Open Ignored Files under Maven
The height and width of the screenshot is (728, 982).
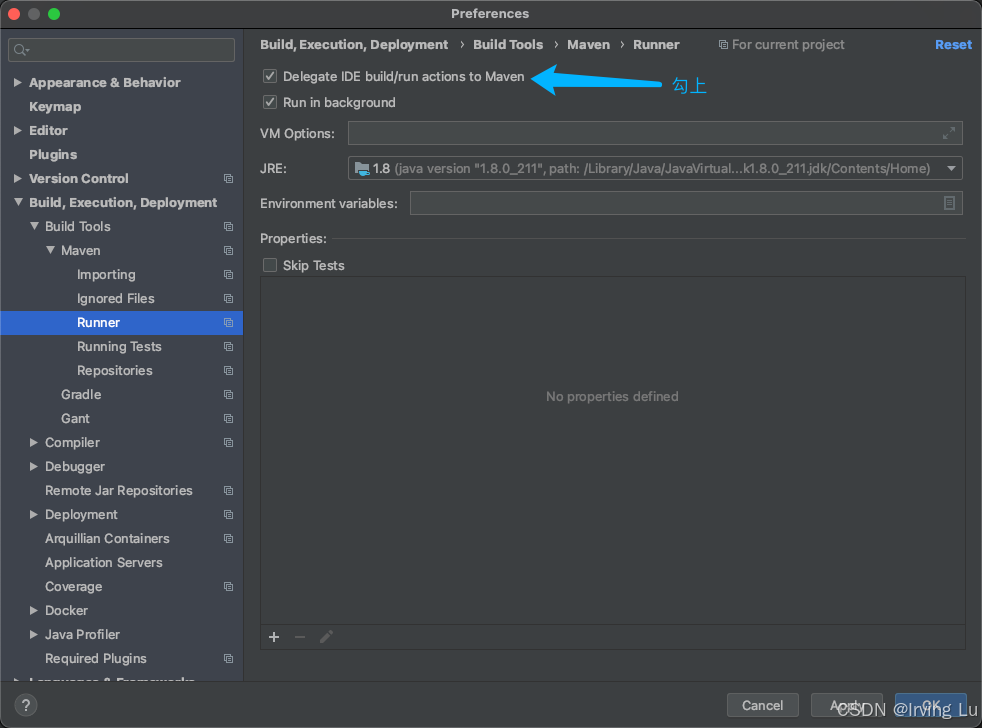click(x=116, y=298)
